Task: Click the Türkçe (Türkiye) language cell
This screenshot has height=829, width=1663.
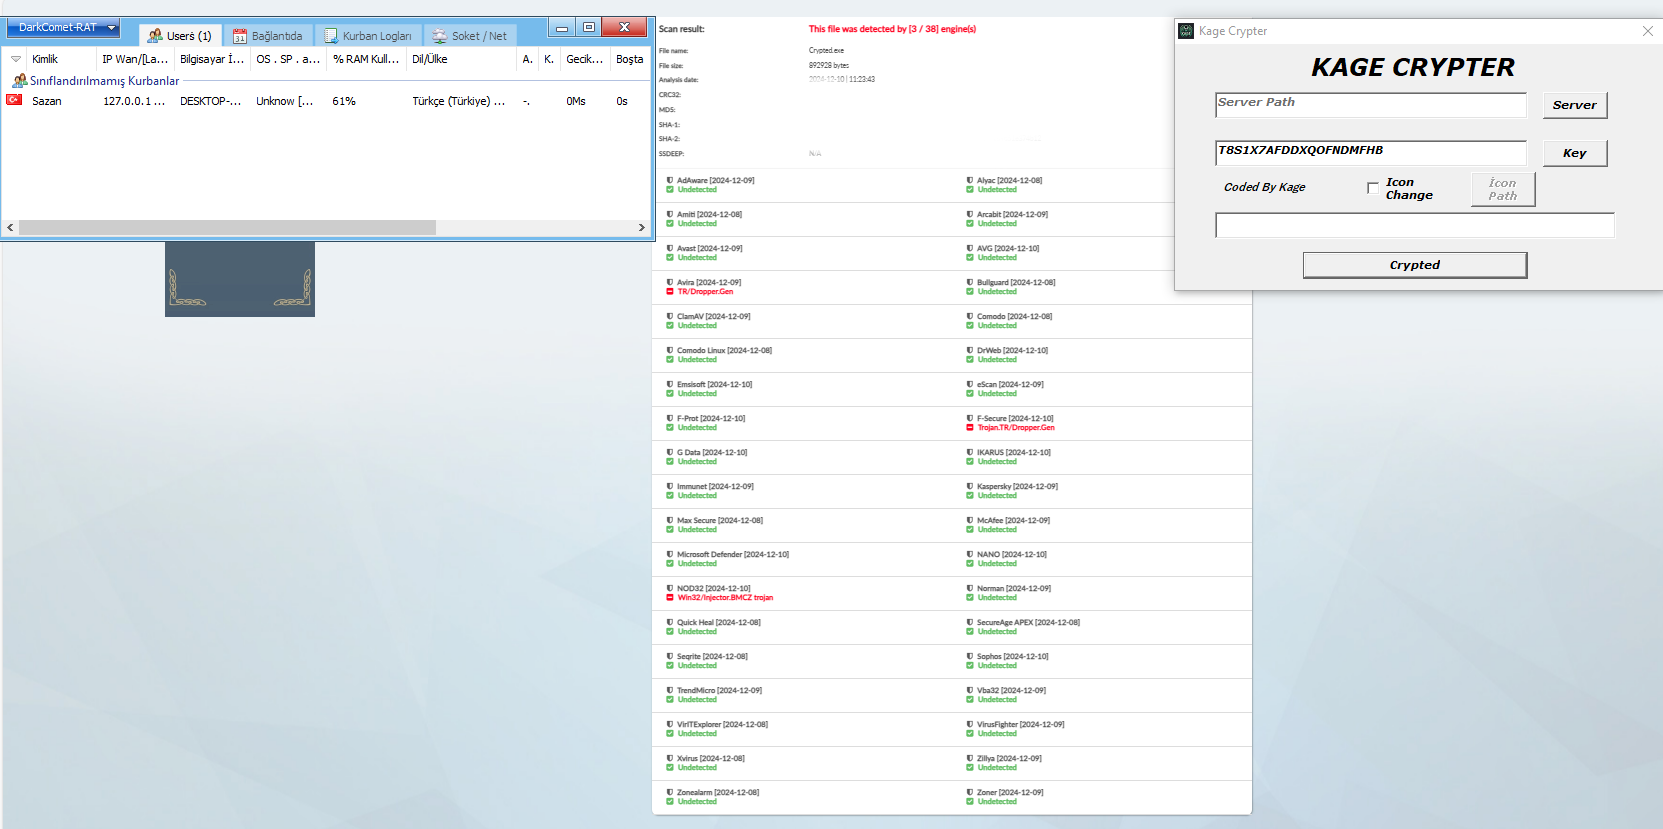Action: [458, 101]
